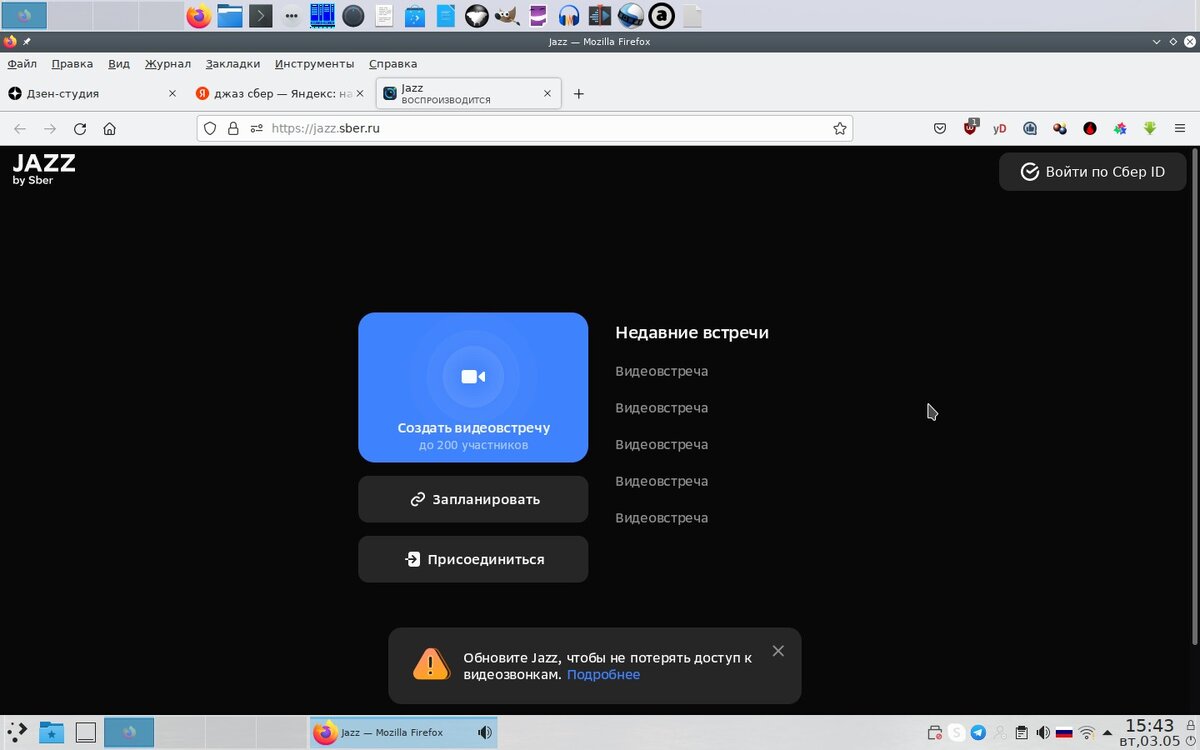Go back to the previous page
The image size is (1200, 750).
tap(20, 128)
